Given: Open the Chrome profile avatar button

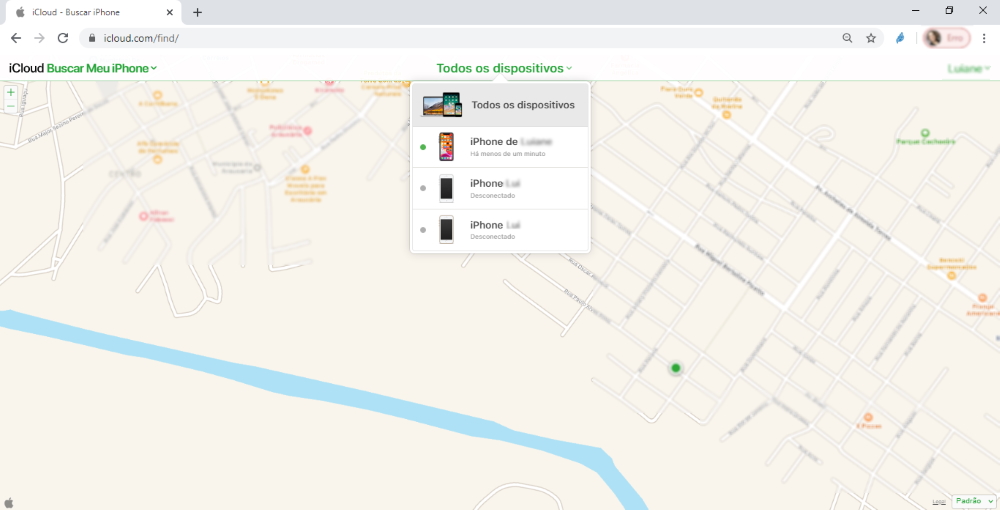Looking at the screenshot, I should click(946, 38).
